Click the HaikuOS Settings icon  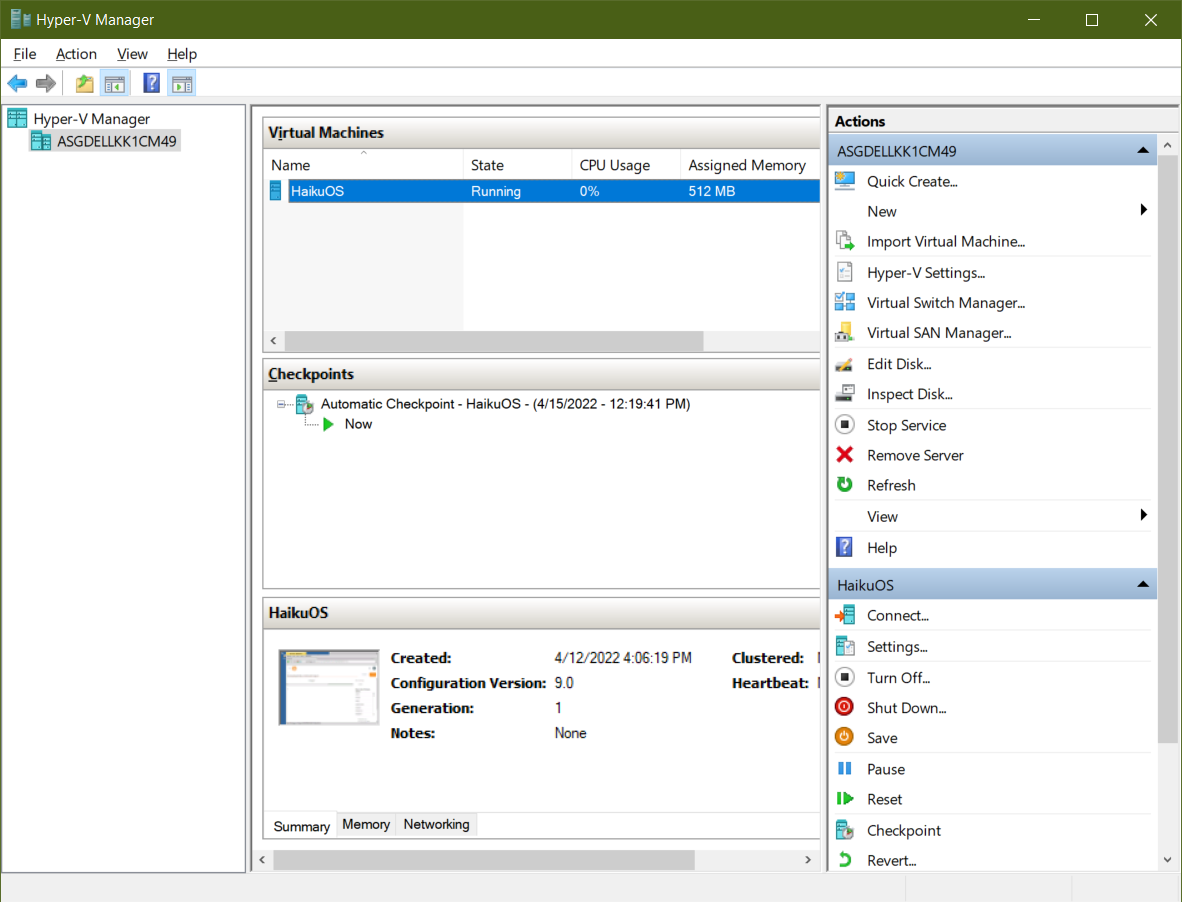(x=845, y=646)
